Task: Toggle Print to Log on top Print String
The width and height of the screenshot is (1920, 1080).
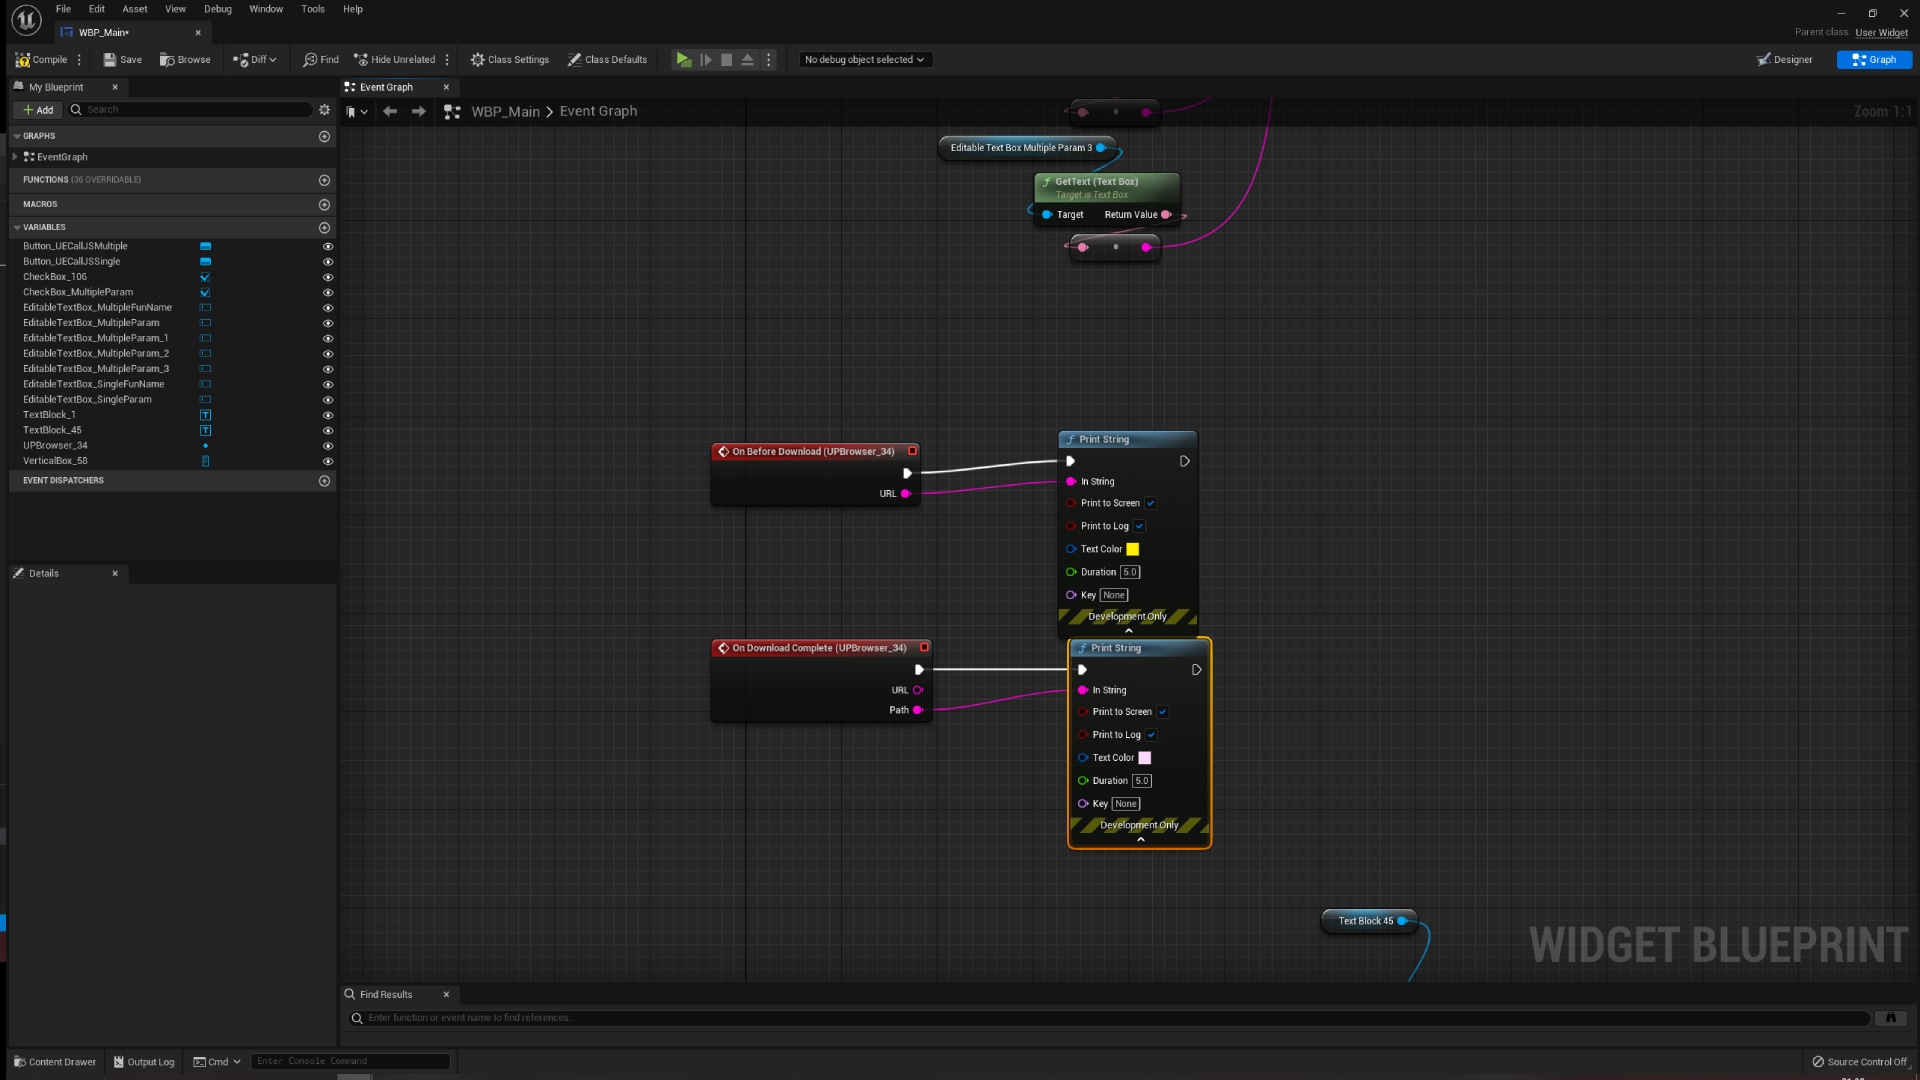Action: [x=1140, y=526]
